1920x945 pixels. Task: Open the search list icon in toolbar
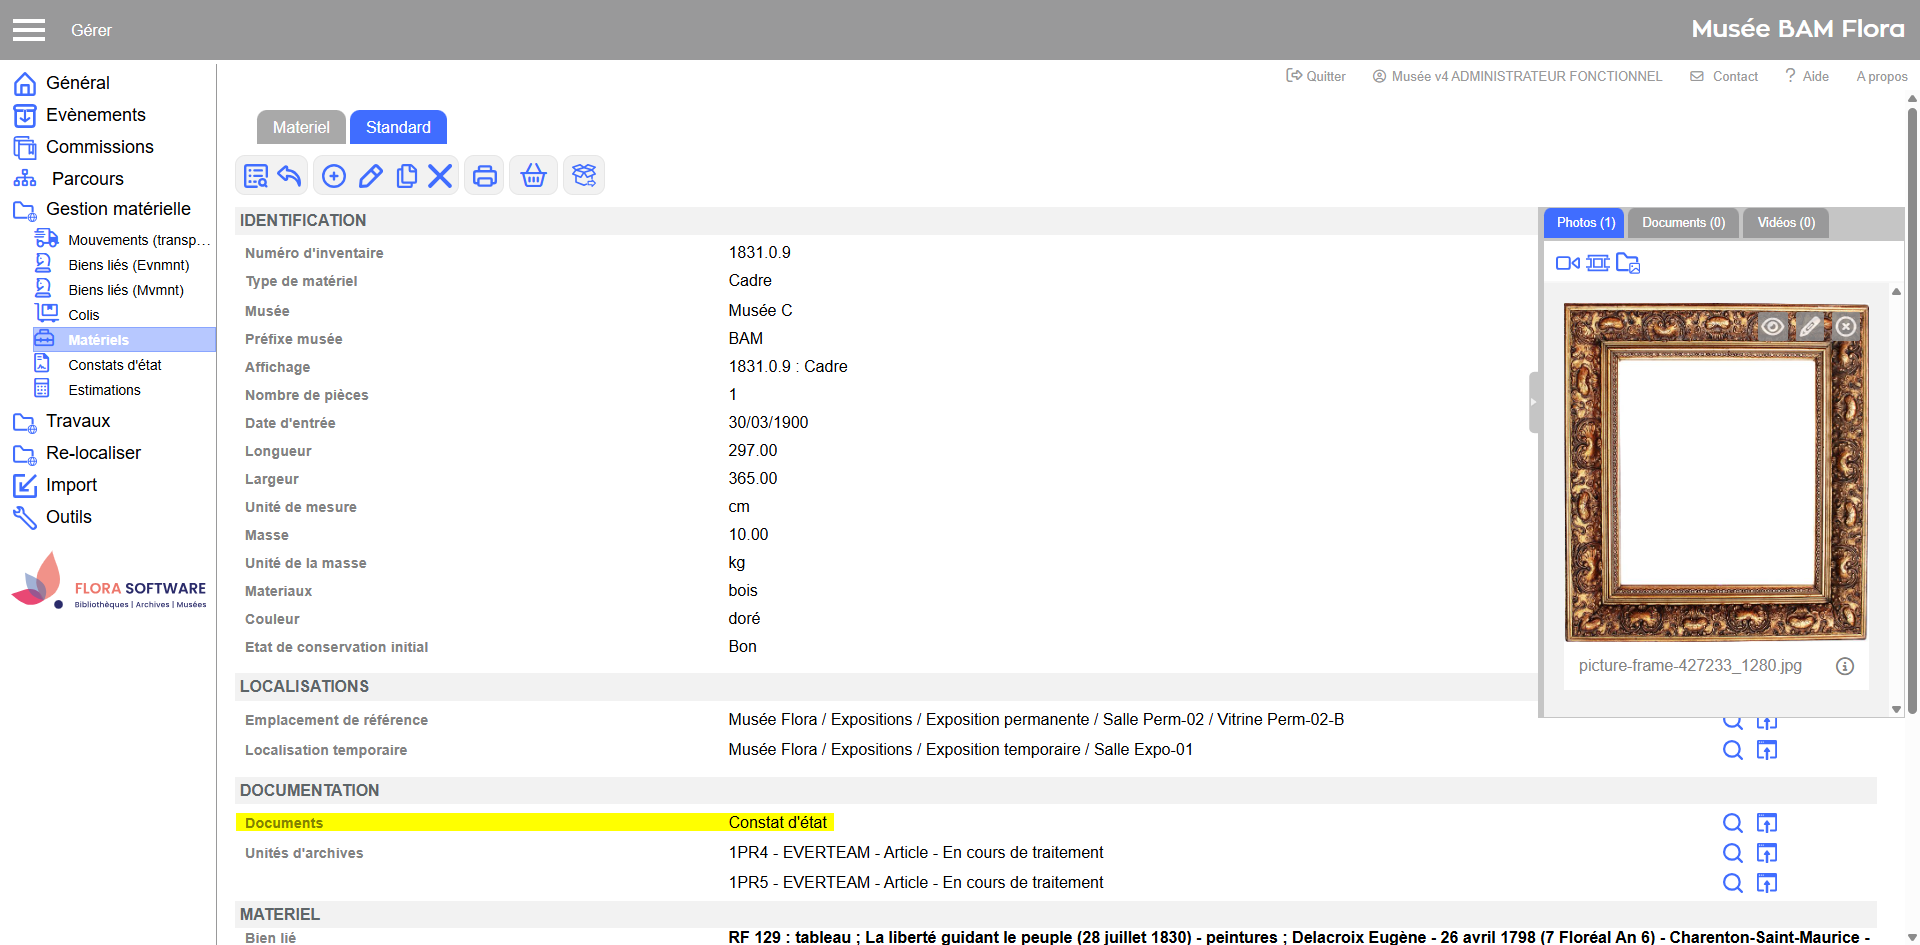[256, 176]
